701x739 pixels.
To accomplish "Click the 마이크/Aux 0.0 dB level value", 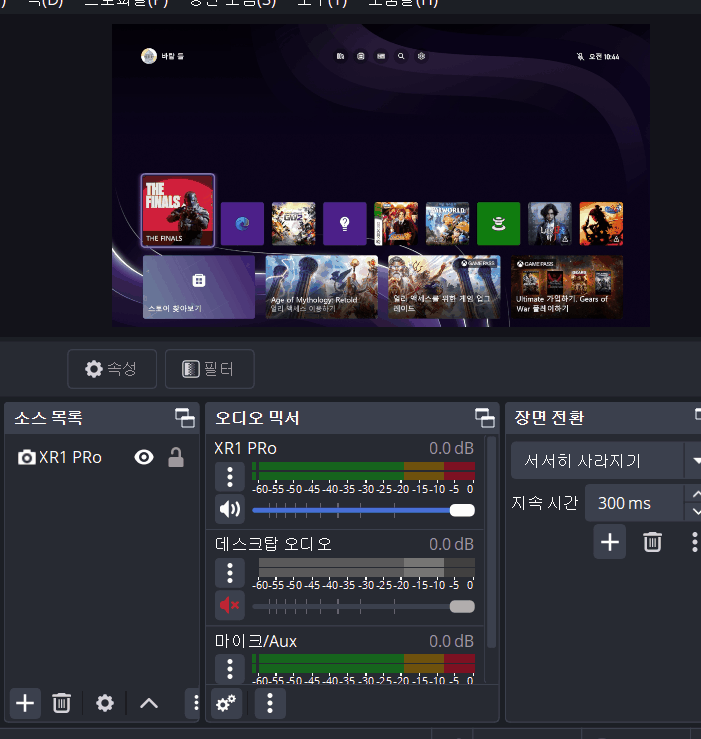I will [451, 641].
